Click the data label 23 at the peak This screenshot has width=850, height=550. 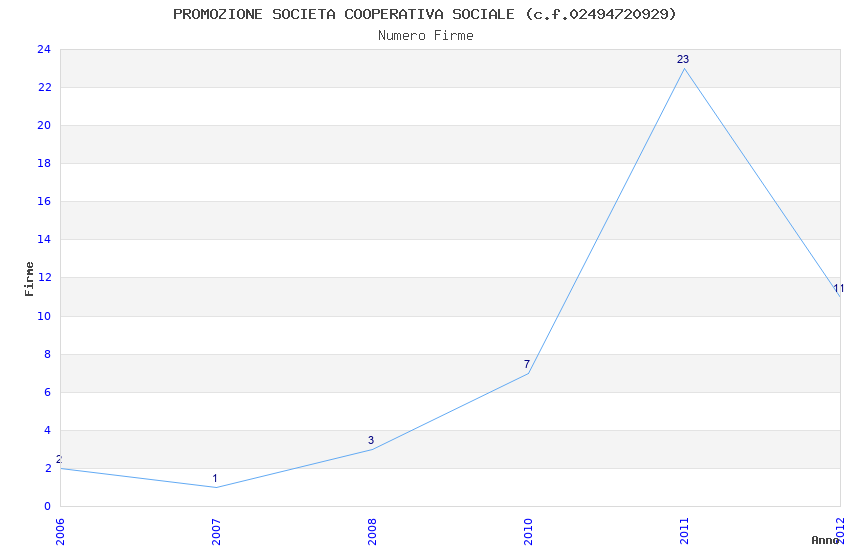pyautogui.click(x=683, y=60)
